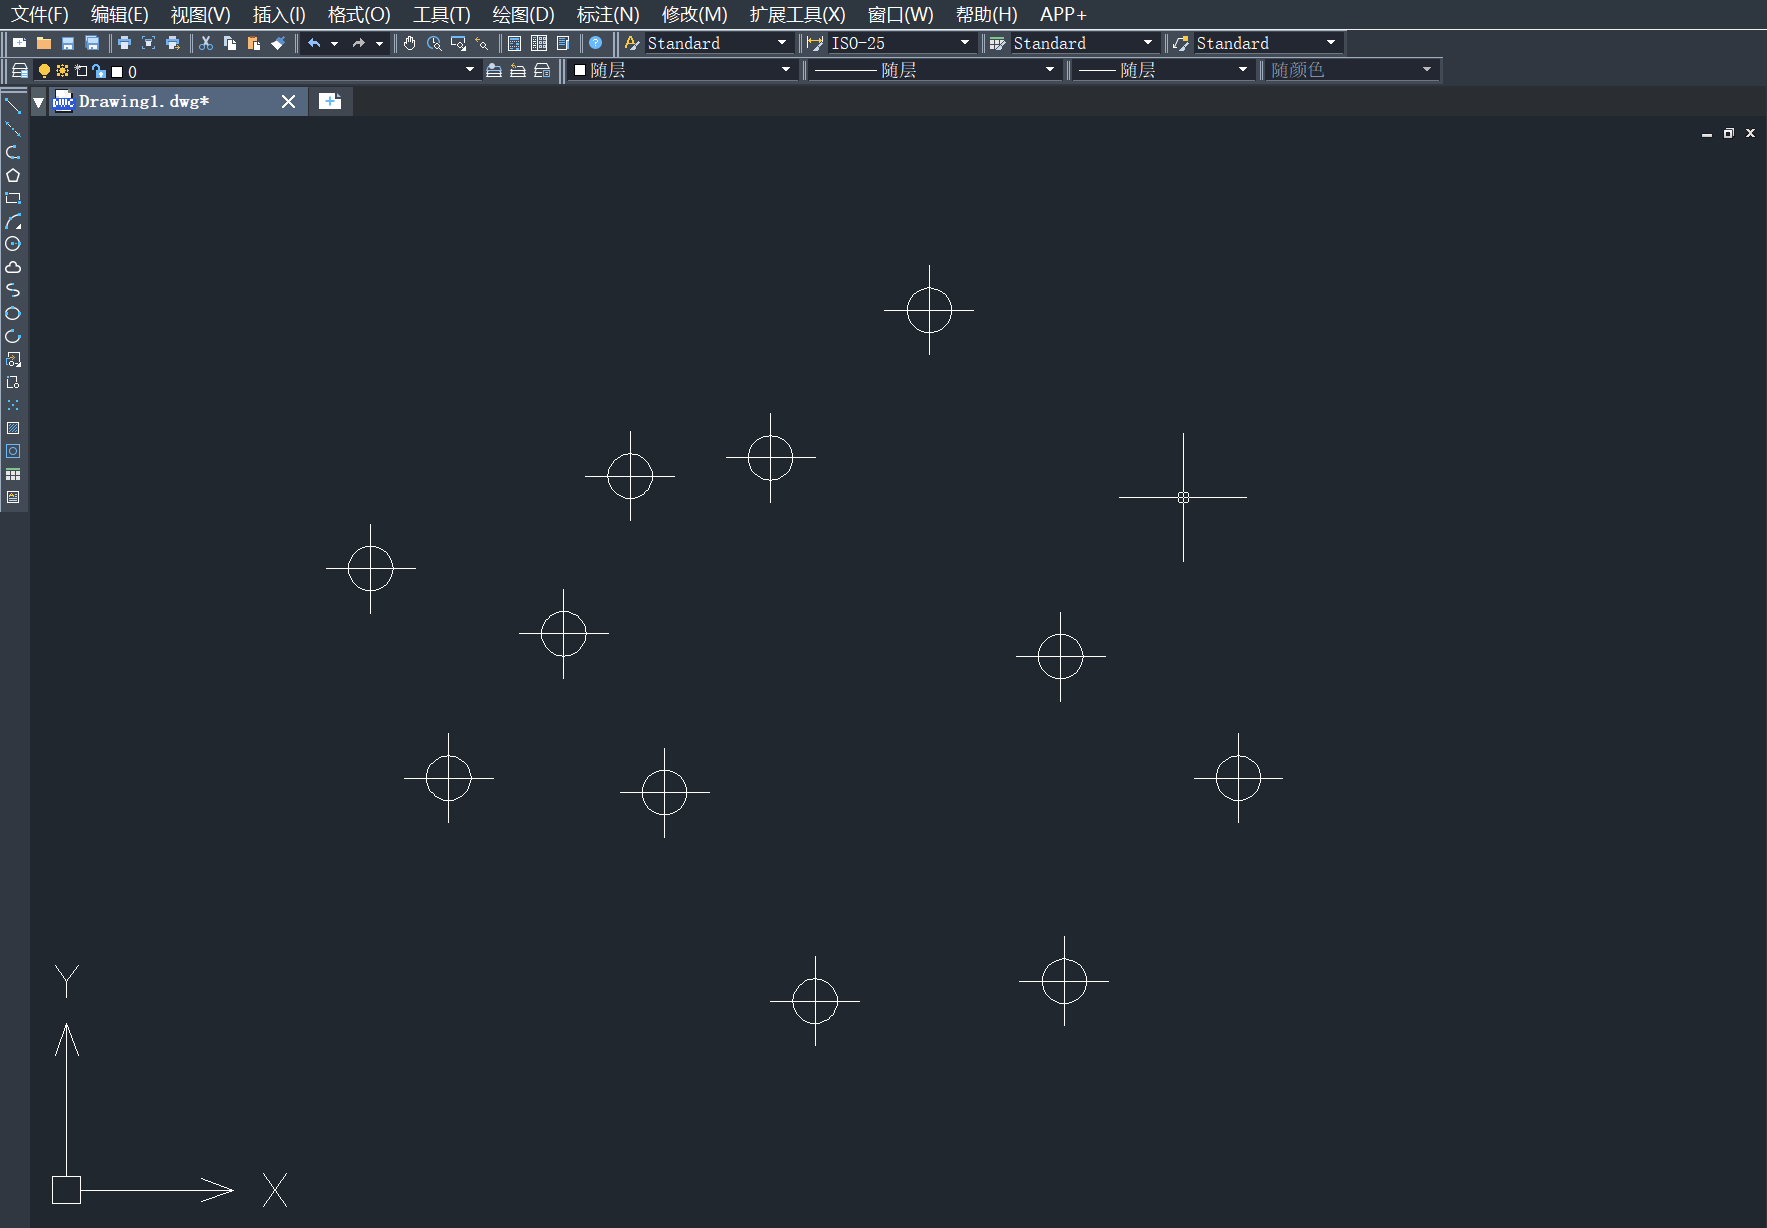Image resolution: width=1767 pixels, height=1228 pixels.
Task: Click the Save icon
Action: (x=68, y=43)
